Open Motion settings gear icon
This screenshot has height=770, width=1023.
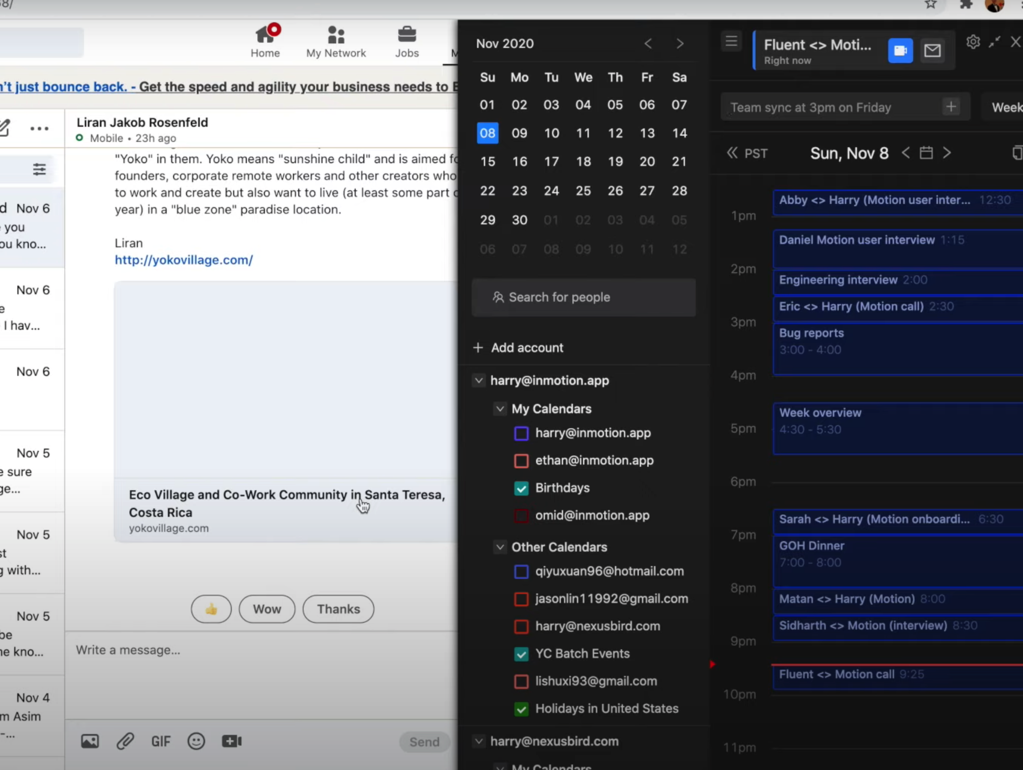point(973,42)
